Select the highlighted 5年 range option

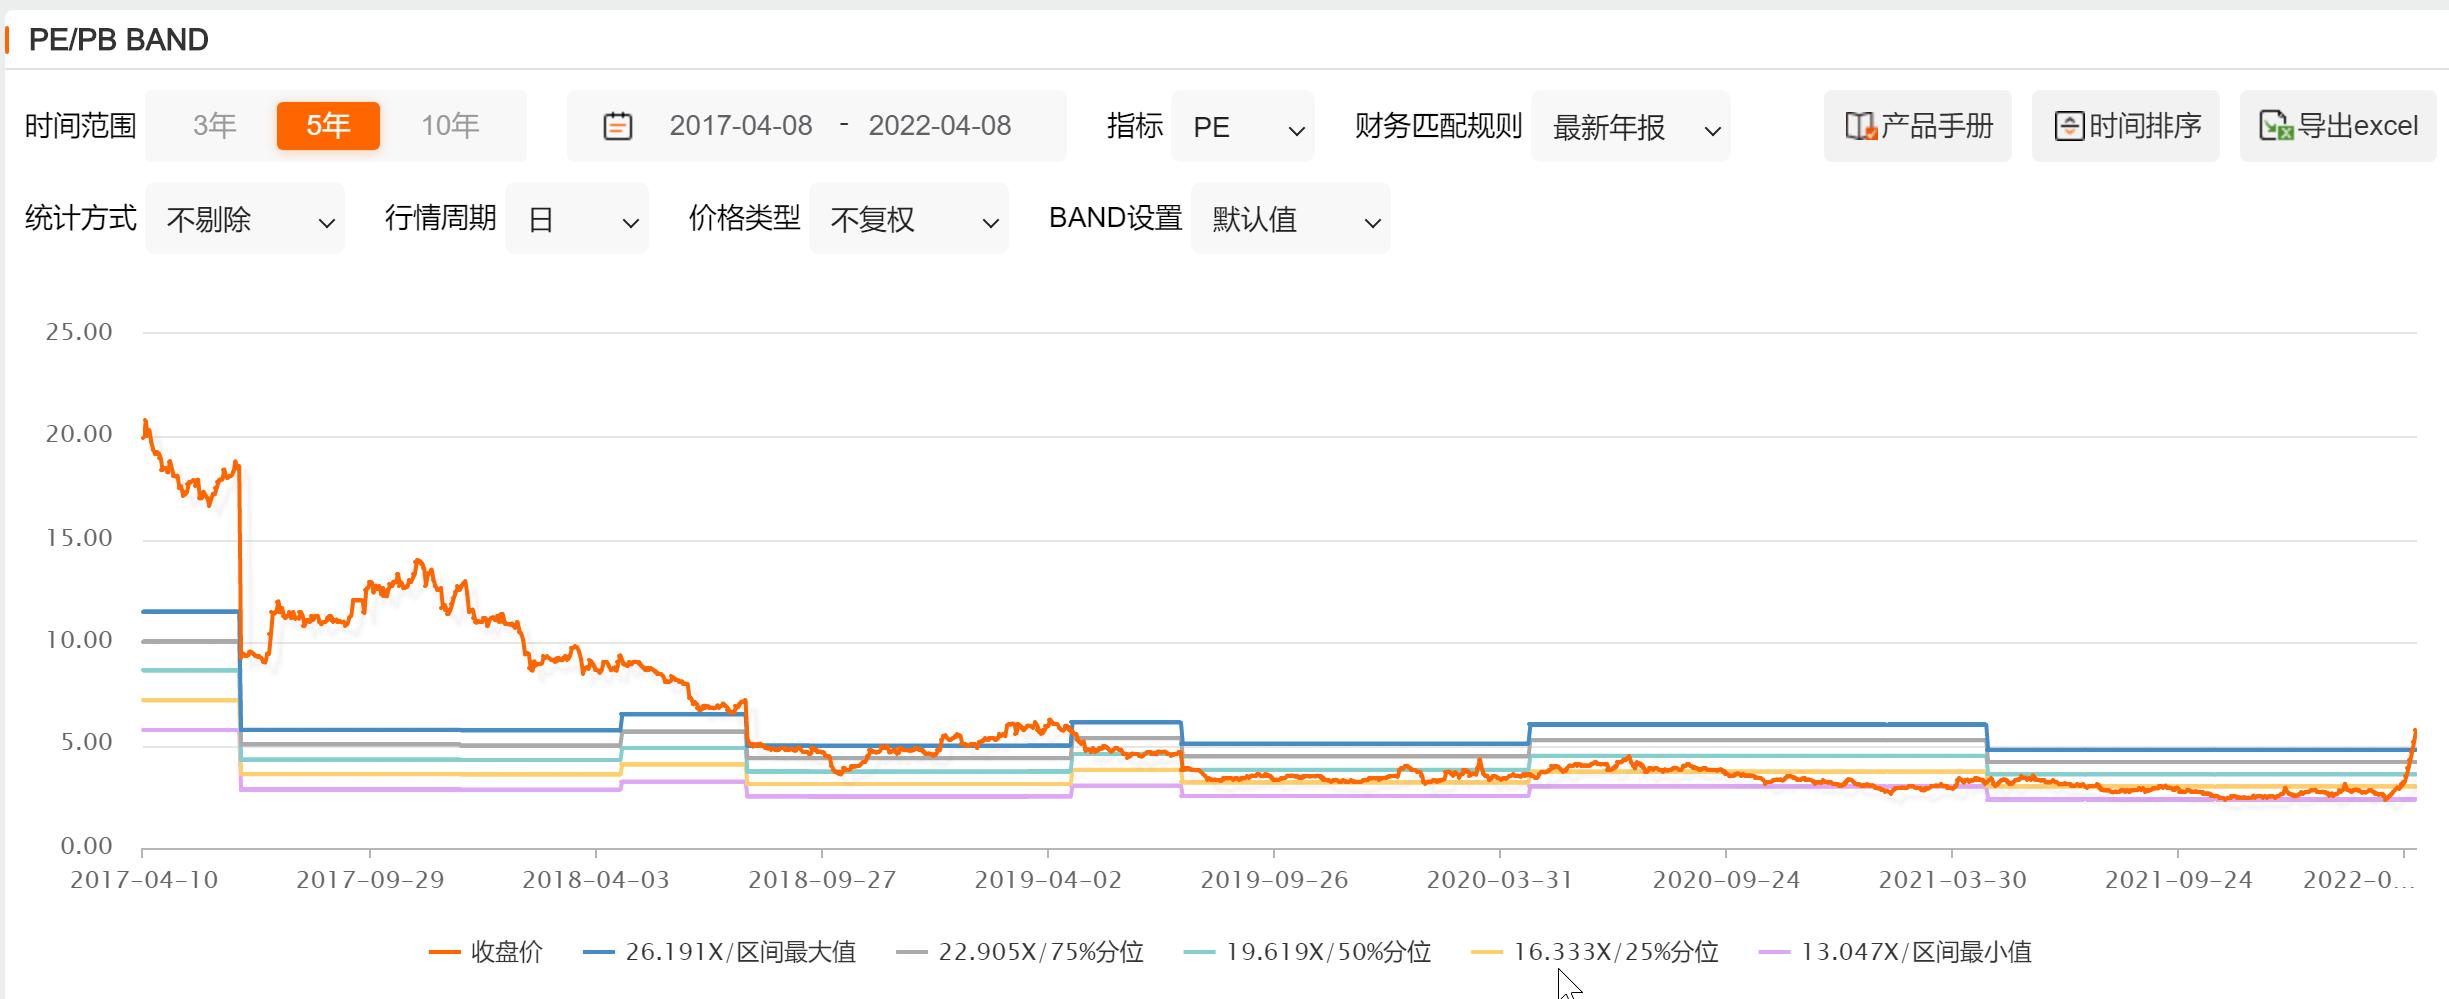[x=329, y=126]
